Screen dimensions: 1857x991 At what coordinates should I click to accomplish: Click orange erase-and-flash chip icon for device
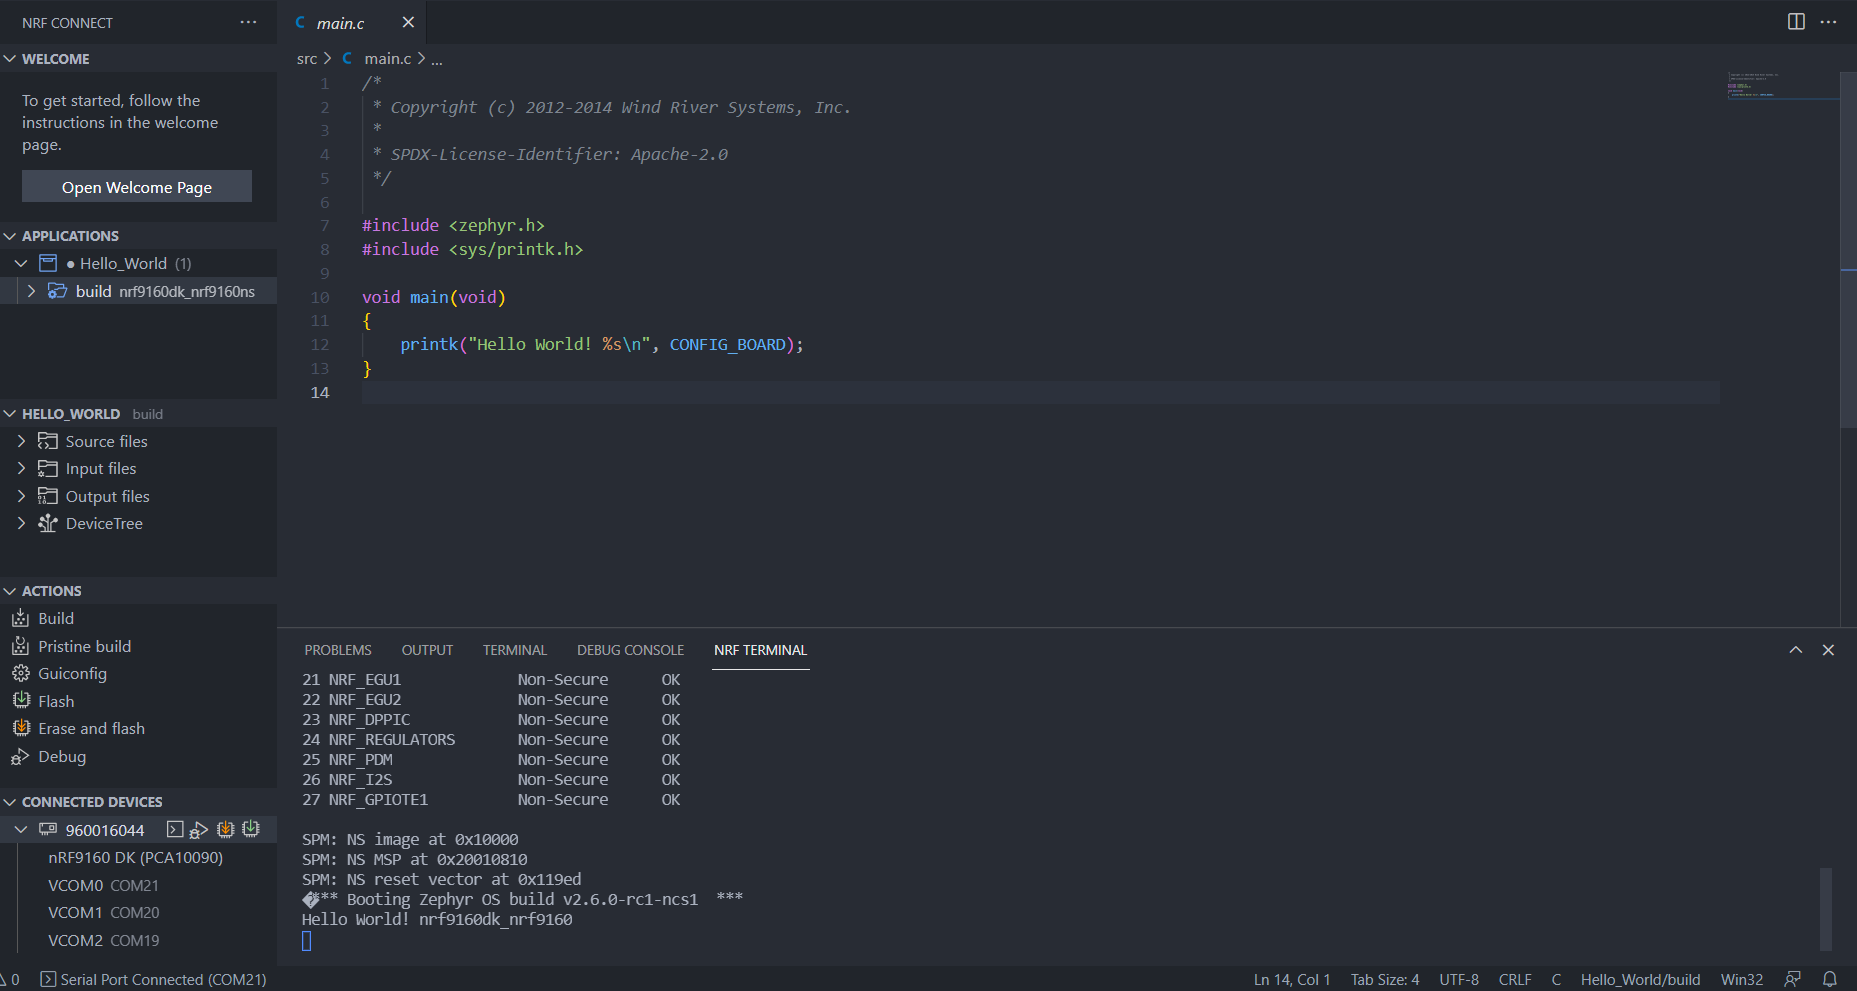[226, 829]
